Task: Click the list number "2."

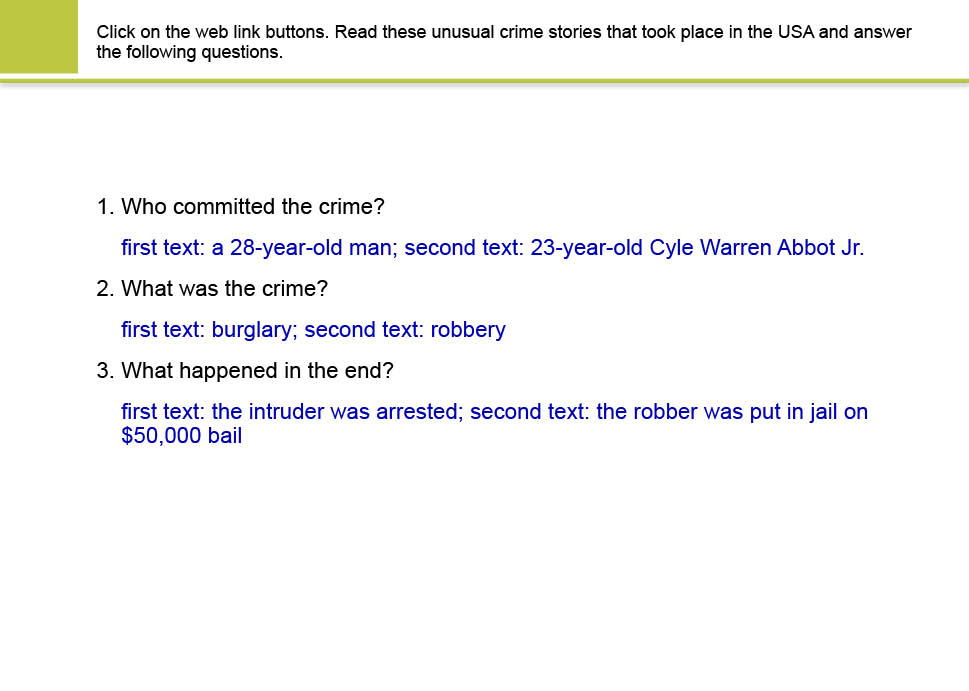Action: [105, 289]
